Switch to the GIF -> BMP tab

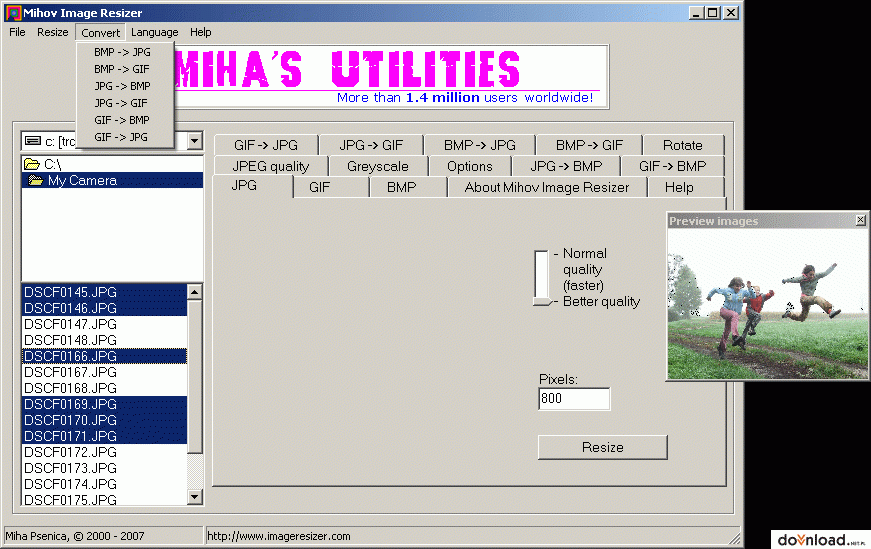pos(672,166)
